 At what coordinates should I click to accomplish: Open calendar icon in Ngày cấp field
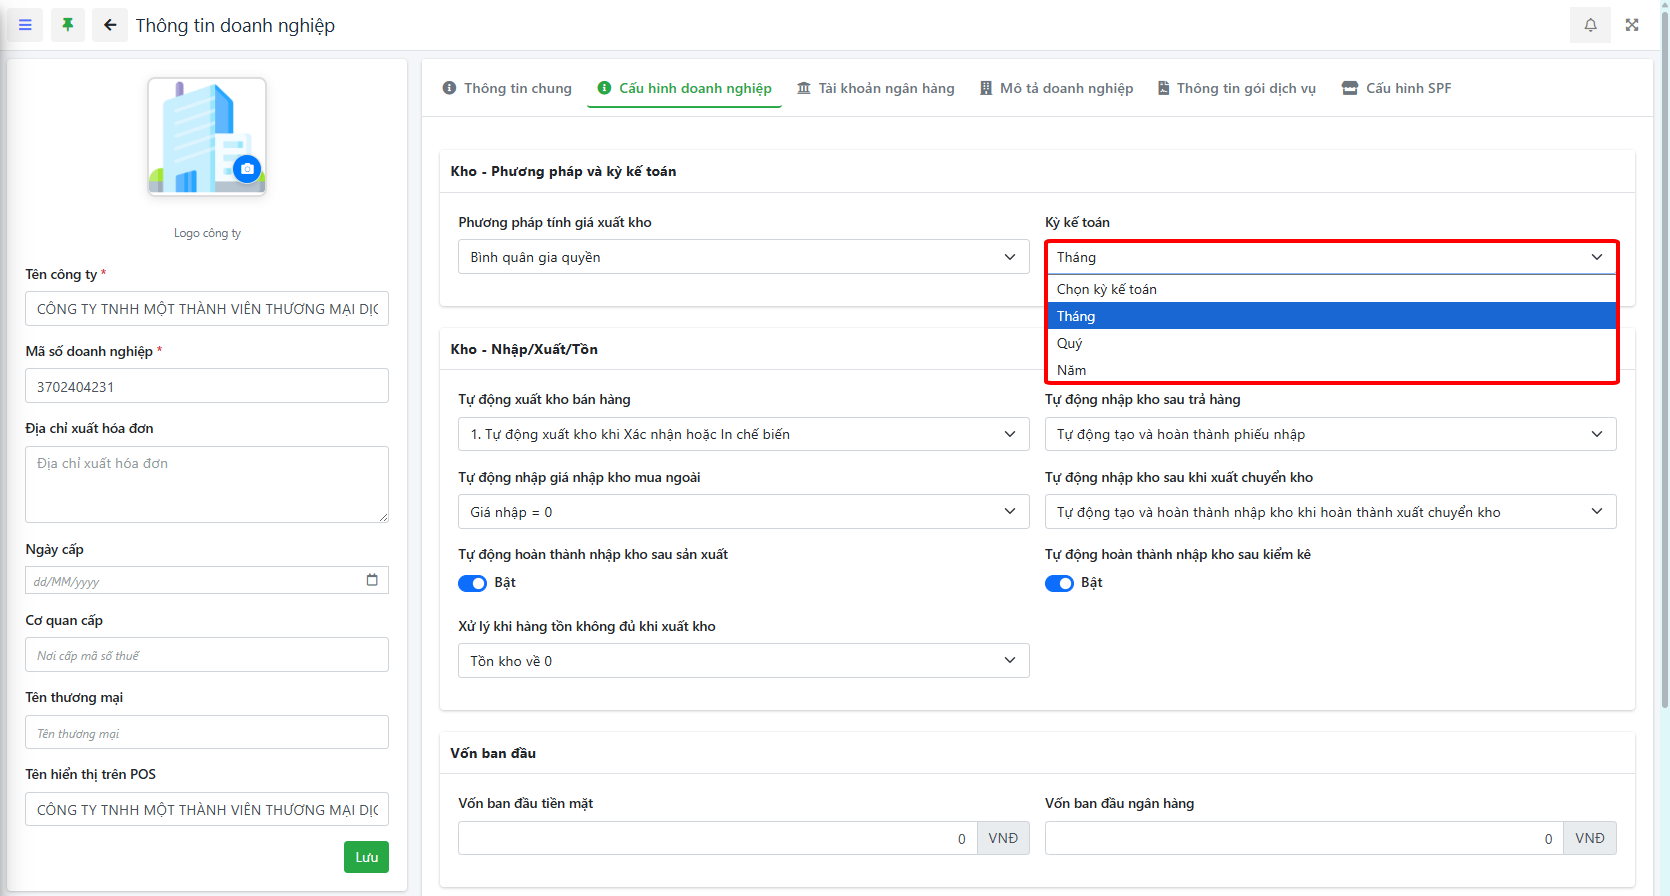coord(372,580)
